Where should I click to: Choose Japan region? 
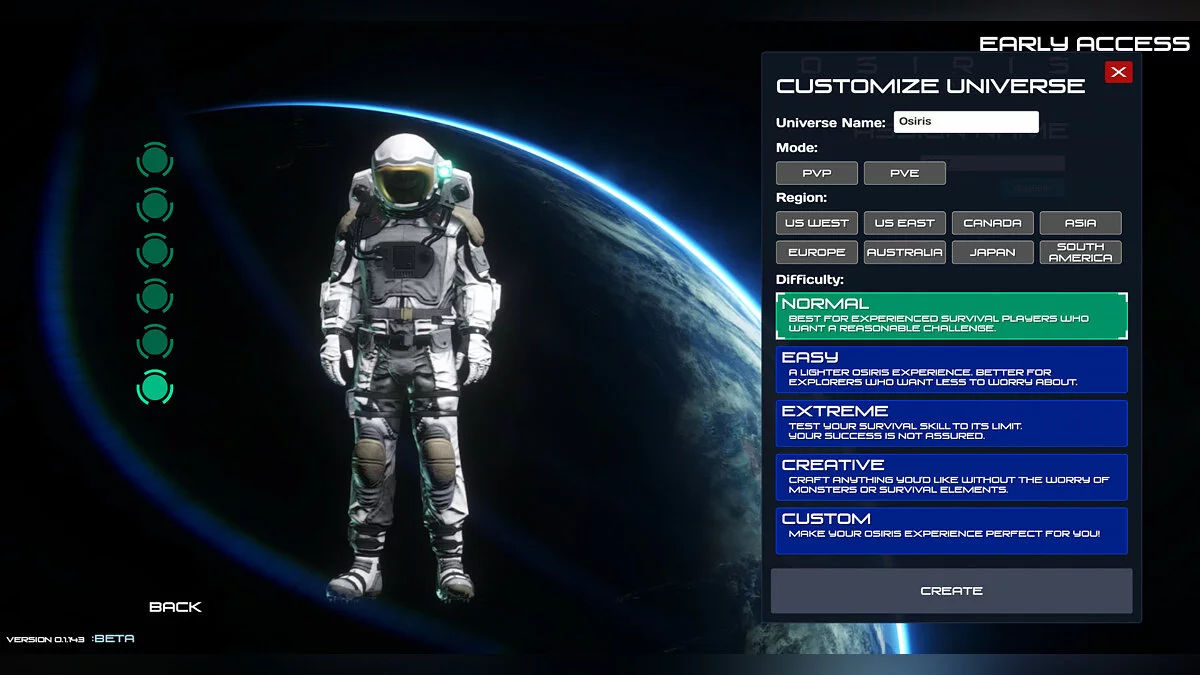coord(993,253)
